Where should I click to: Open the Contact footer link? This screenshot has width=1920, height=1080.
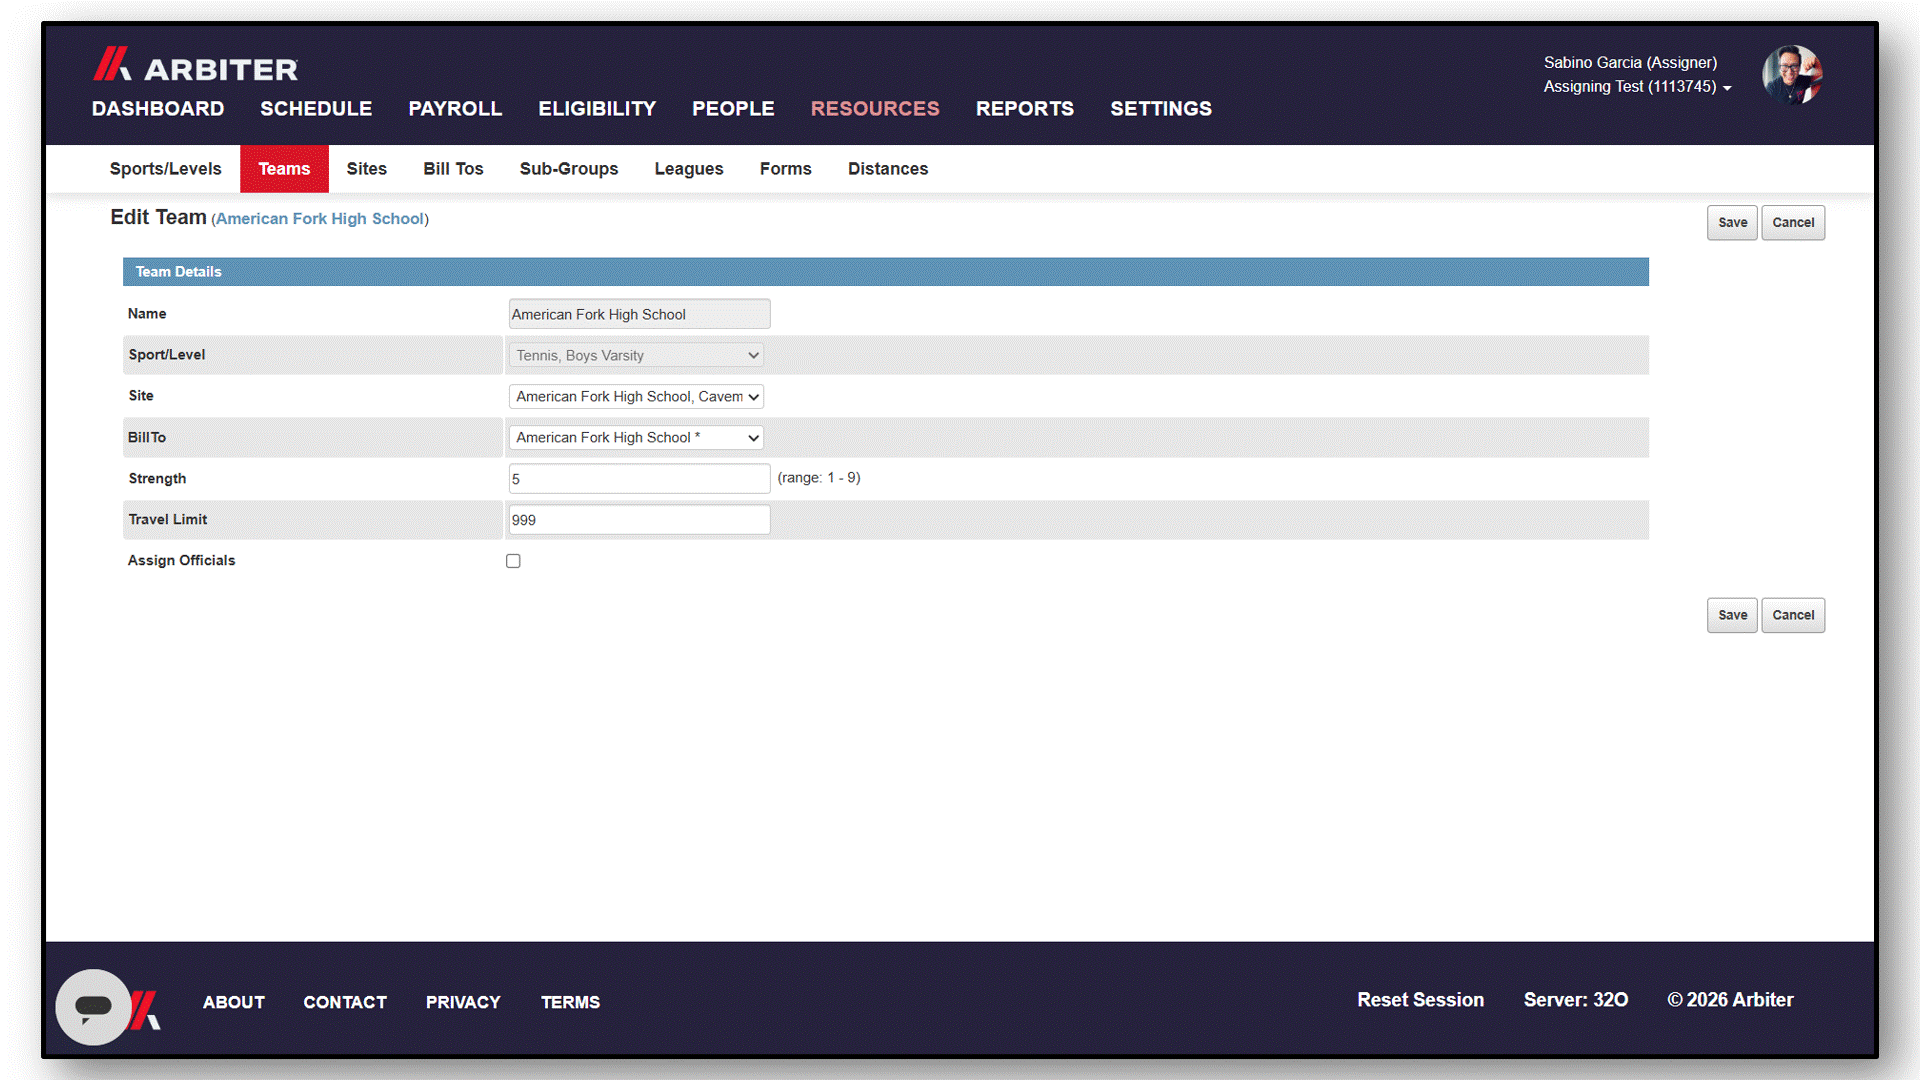pyautogui.click(x=345, y=1002)
